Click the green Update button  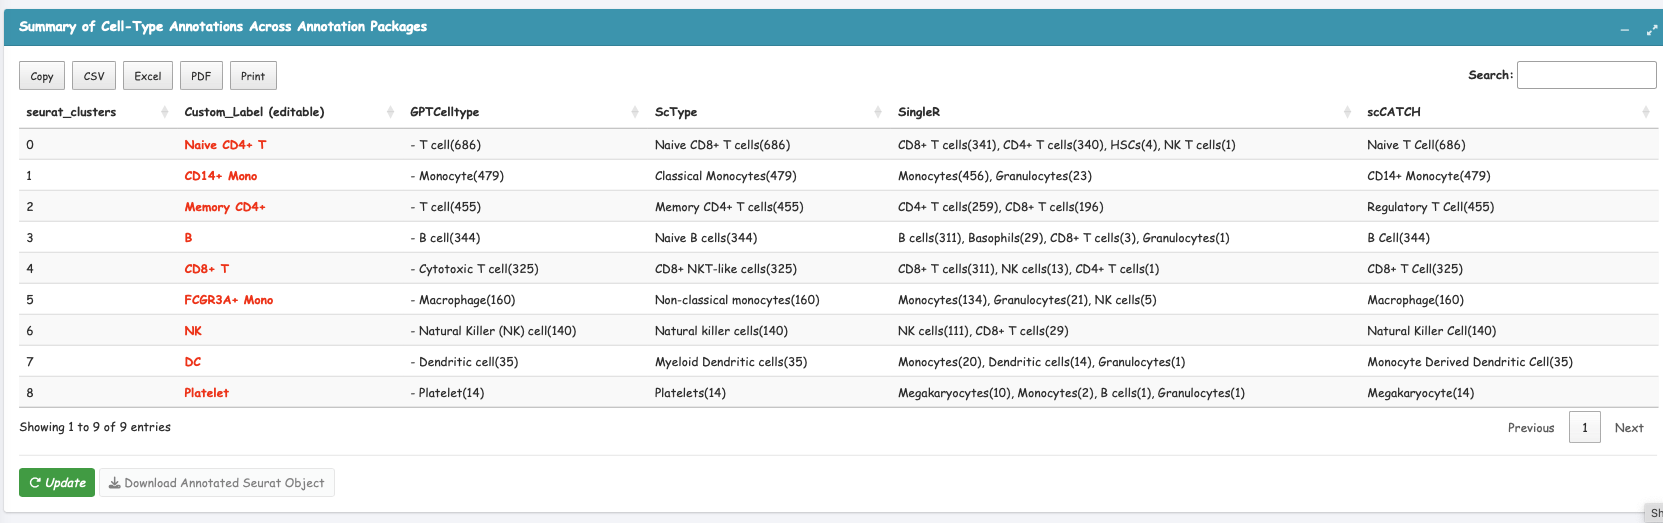click(57, 483)
